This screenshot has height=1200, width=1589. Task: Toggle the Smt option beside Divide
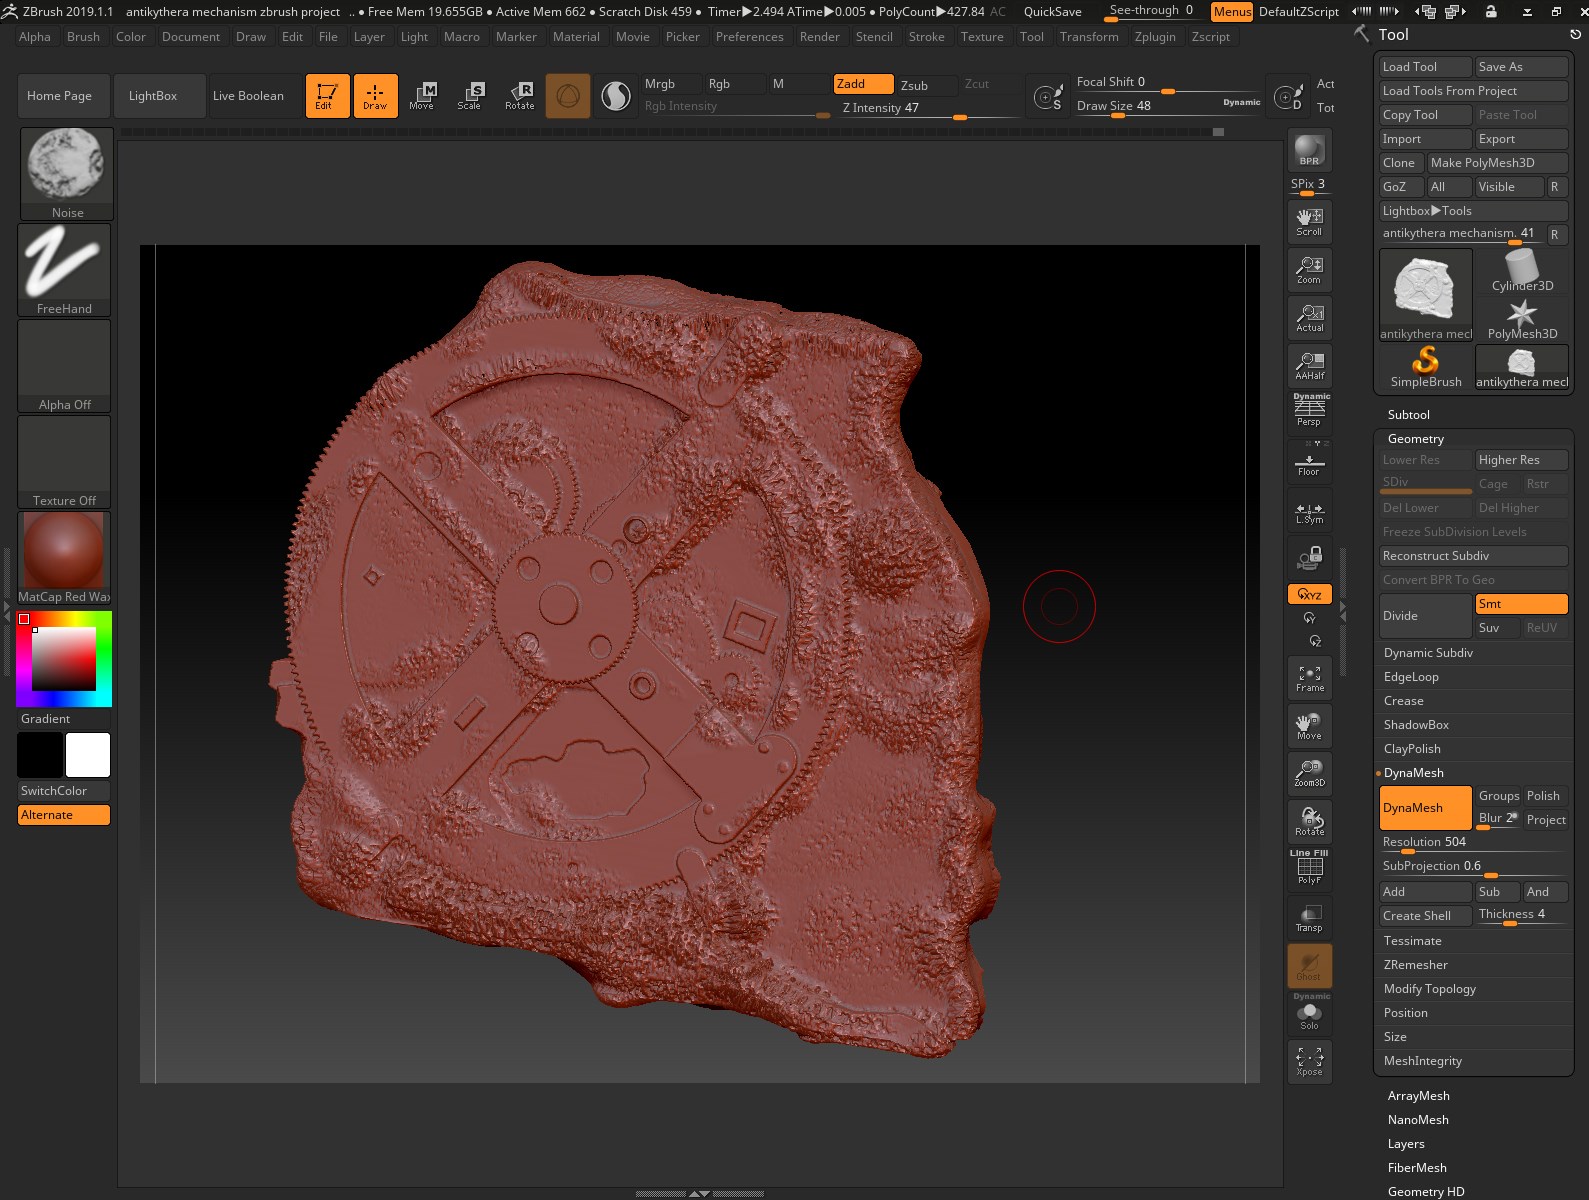point(1520,604)
